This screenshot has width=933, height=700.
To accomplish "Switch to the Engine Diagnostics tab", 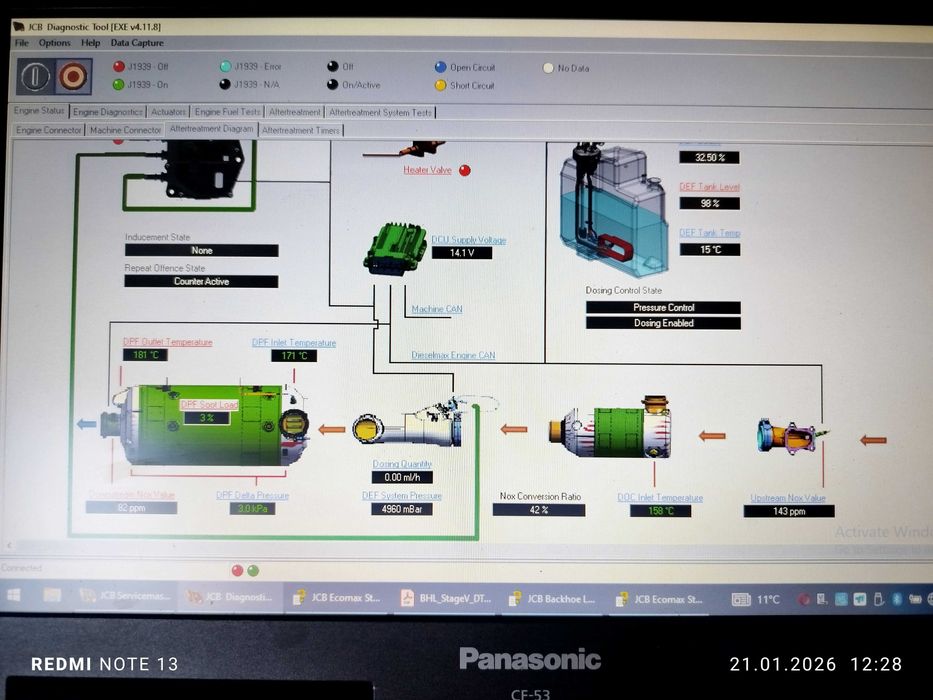I will 108,112.
